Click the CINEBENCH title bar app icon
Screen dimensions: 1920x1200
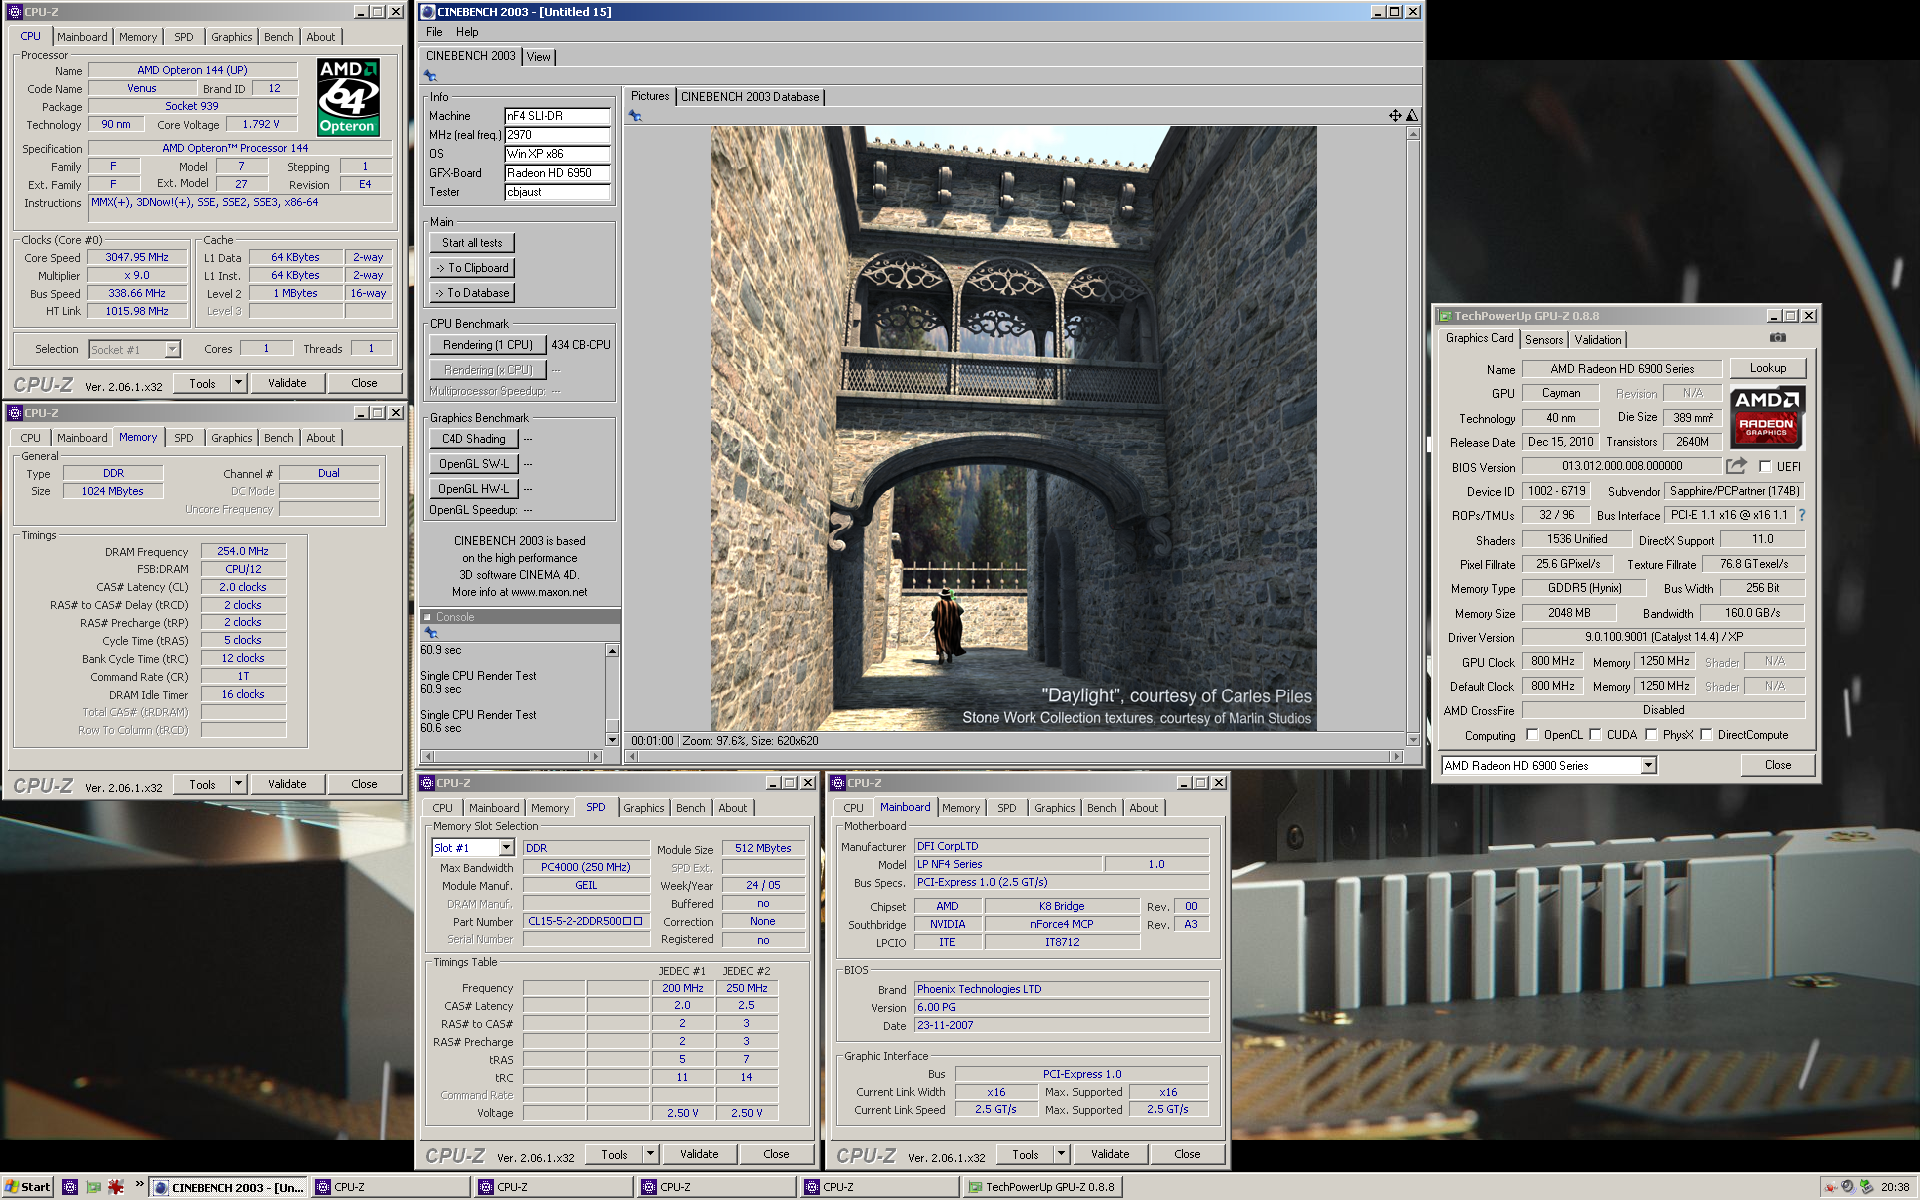pyautogui.click(x=428, y=12)
